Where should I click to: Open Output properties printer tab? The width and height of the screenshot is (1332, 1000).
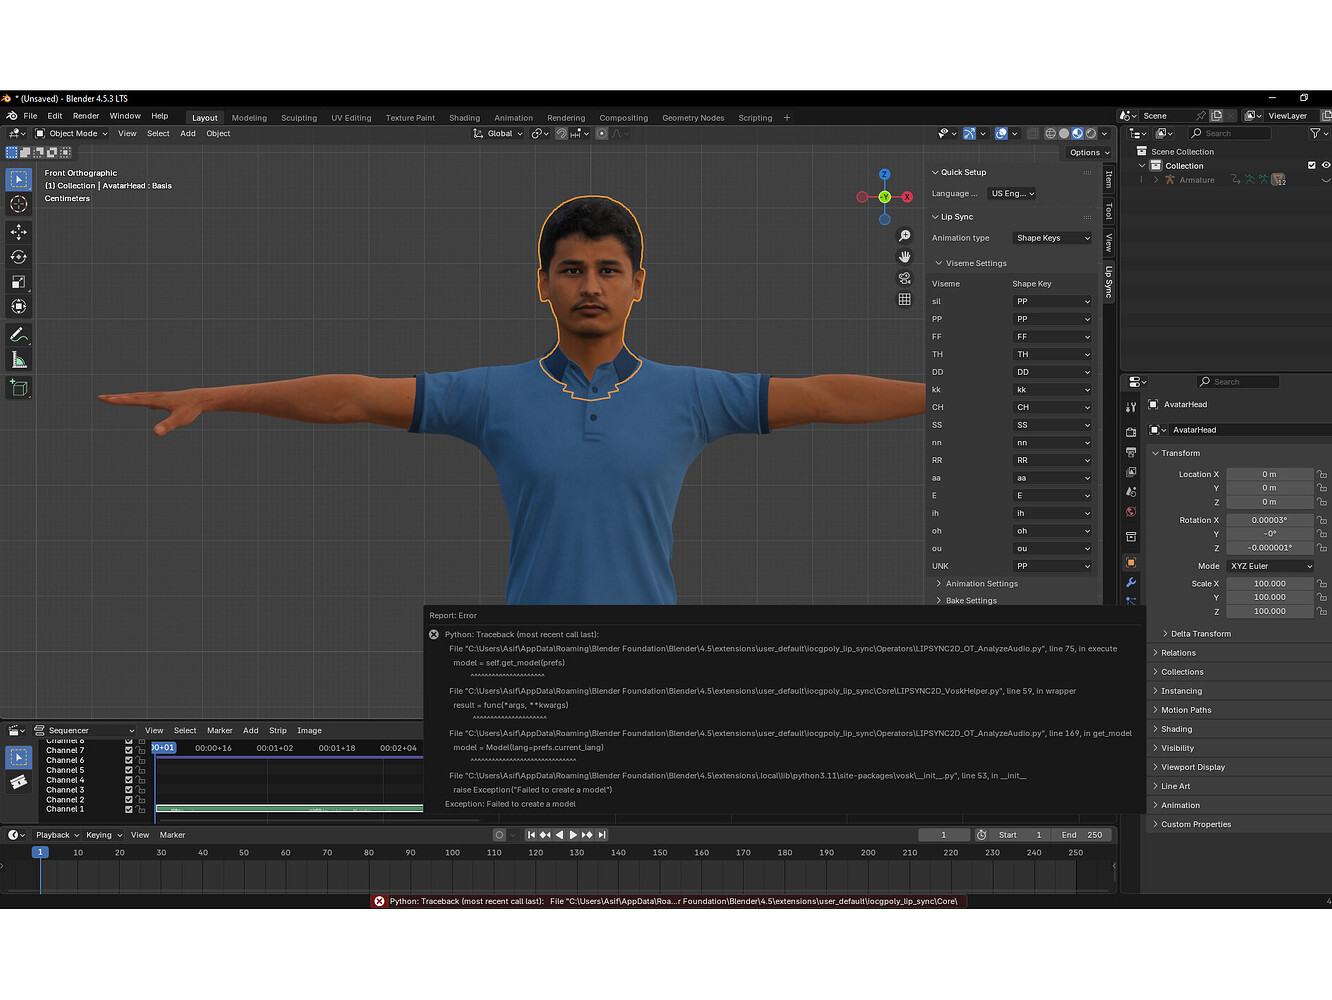[1131, 452]
